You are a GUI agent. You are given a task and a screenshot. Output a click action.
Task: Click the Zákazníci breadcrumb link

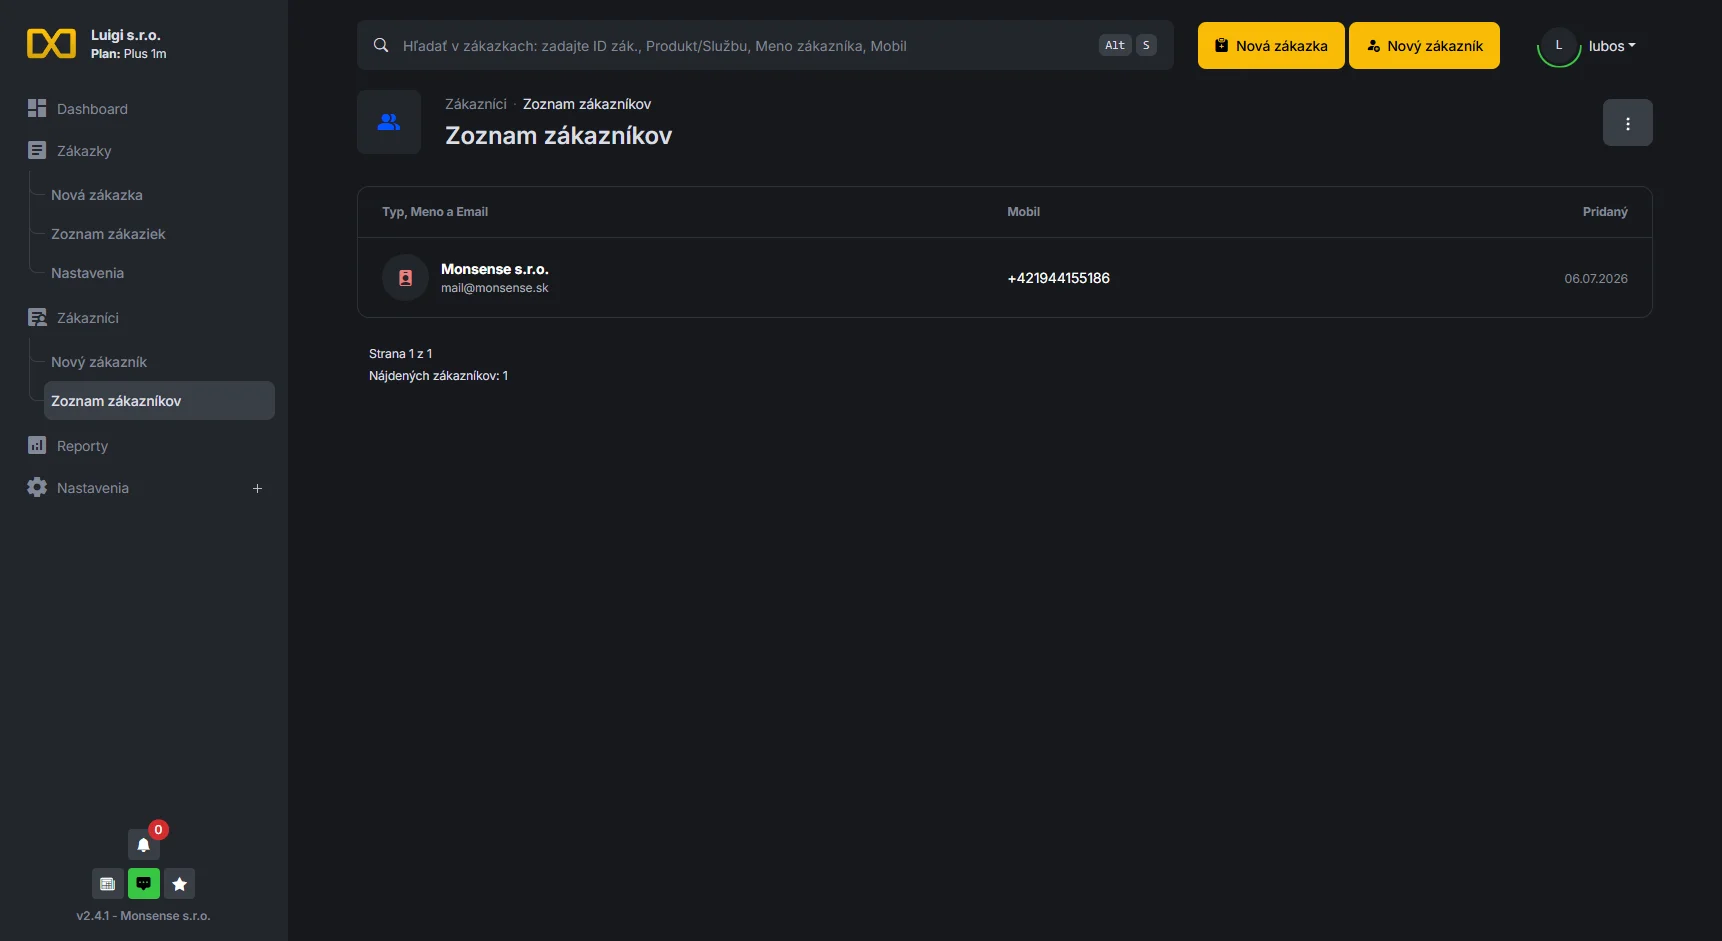[x=476, y=104]
